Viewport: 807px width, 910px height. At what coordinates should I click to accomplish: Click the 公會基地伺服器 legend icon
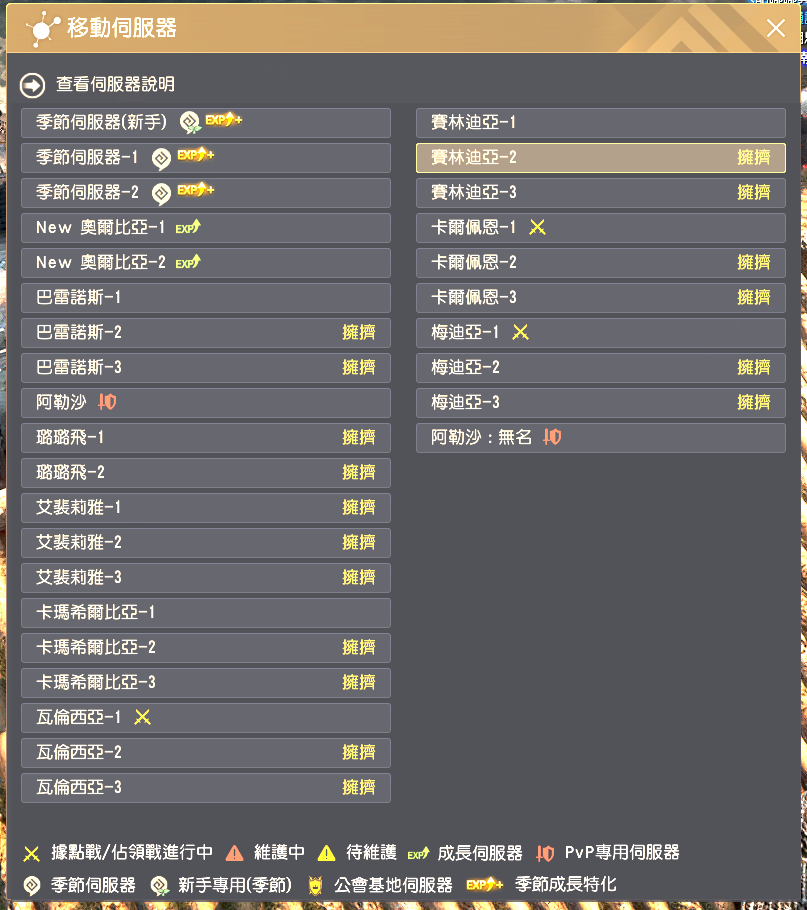pos(315,886)
